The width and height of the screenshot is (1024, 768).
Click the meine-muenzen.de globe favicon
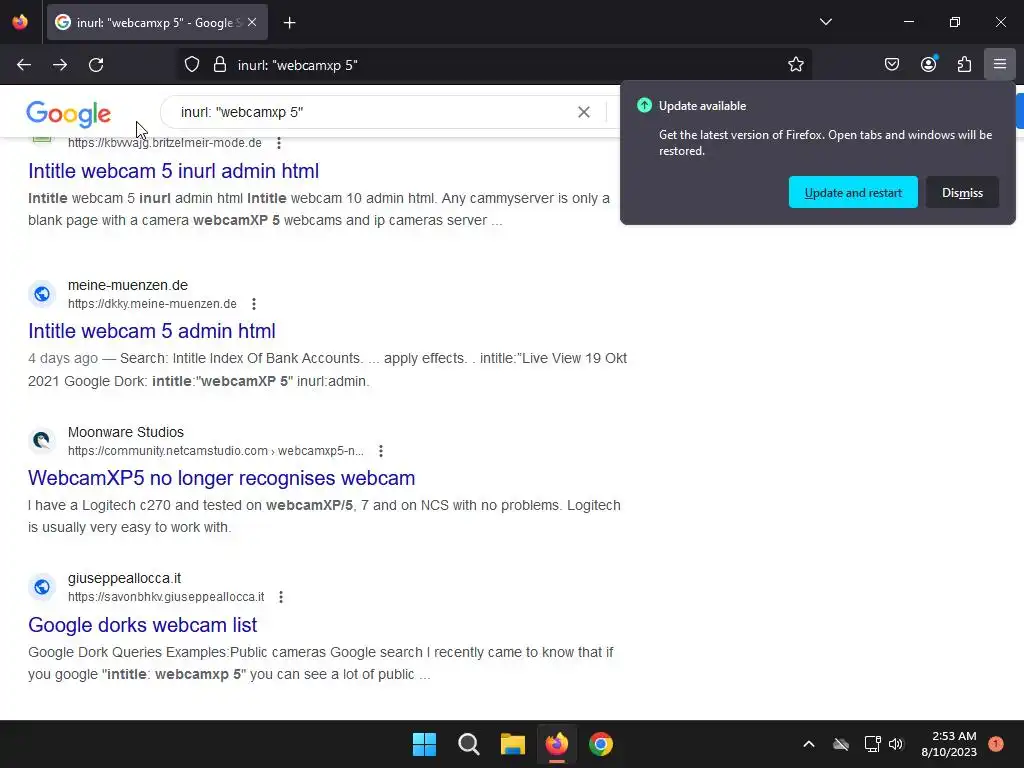click(x=42, y=294)
